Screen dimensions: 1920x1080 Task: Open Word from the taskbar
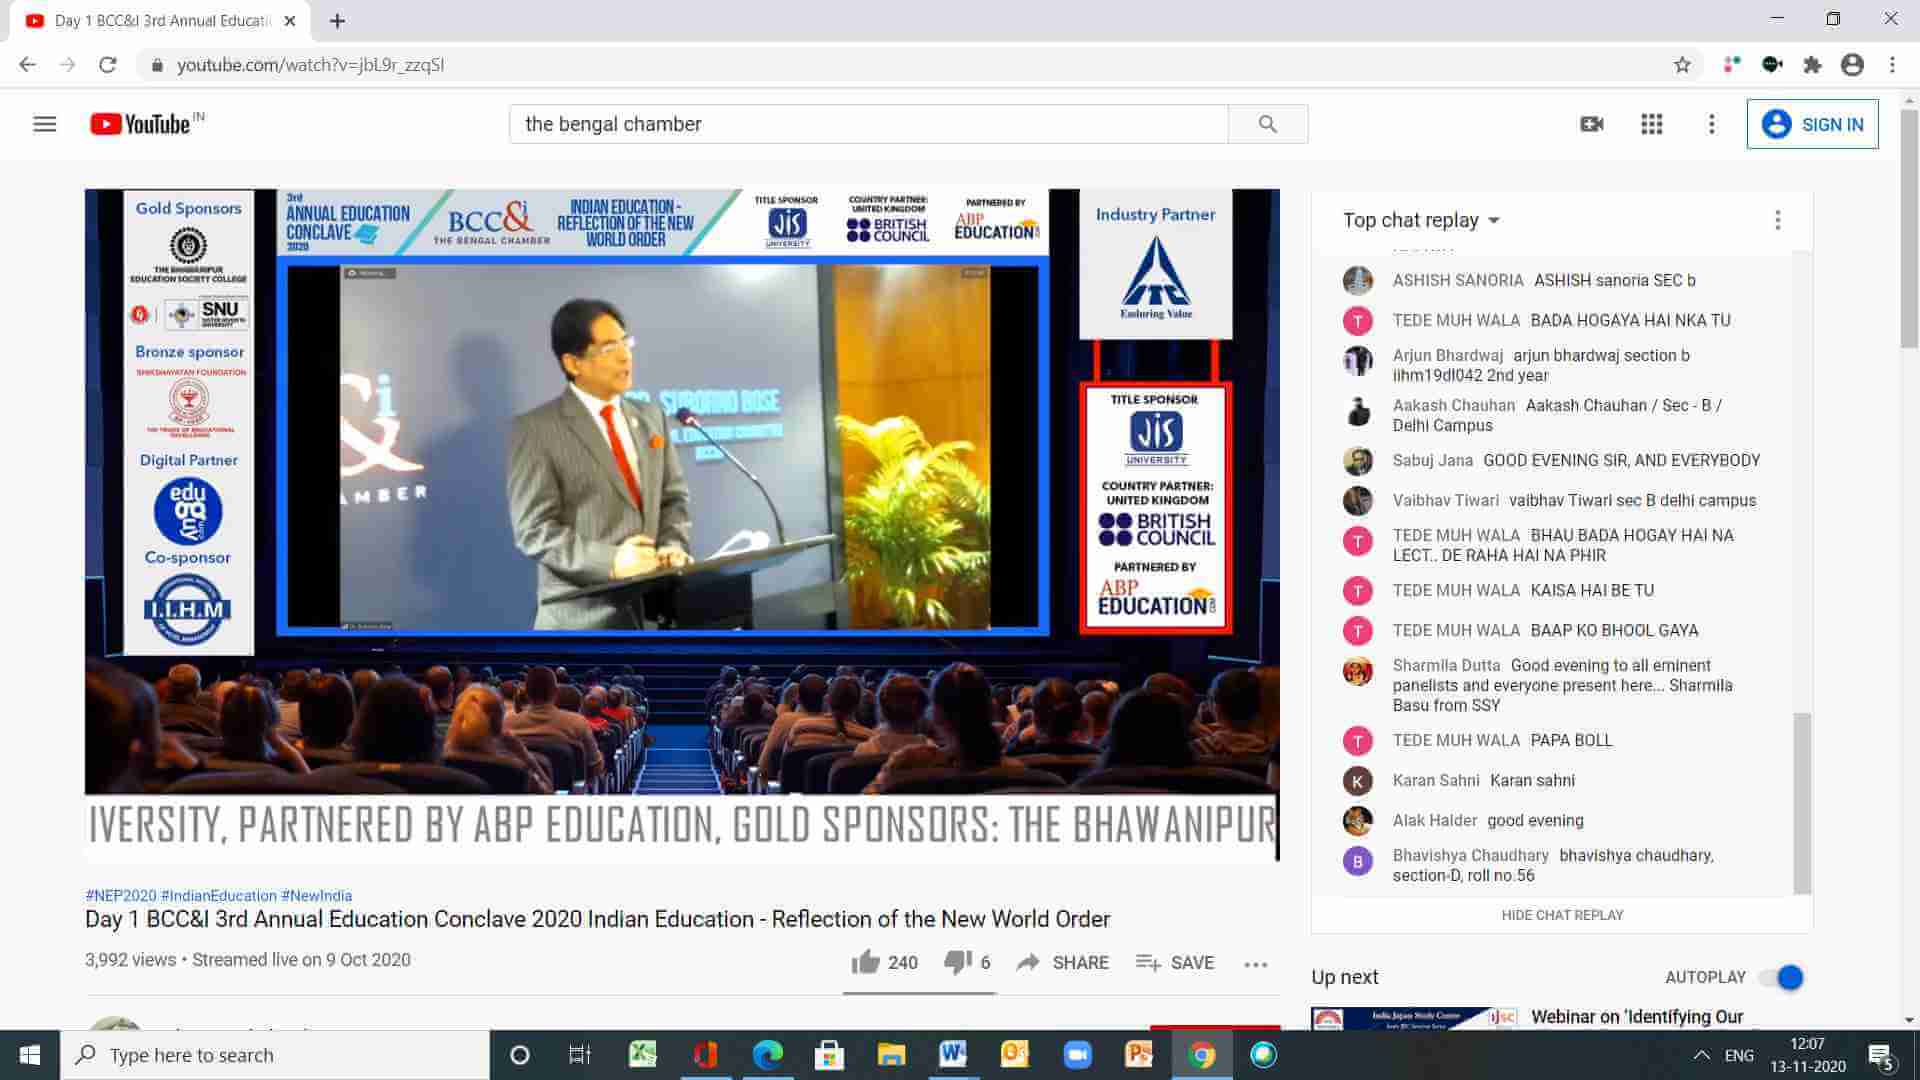(953, 1055)
